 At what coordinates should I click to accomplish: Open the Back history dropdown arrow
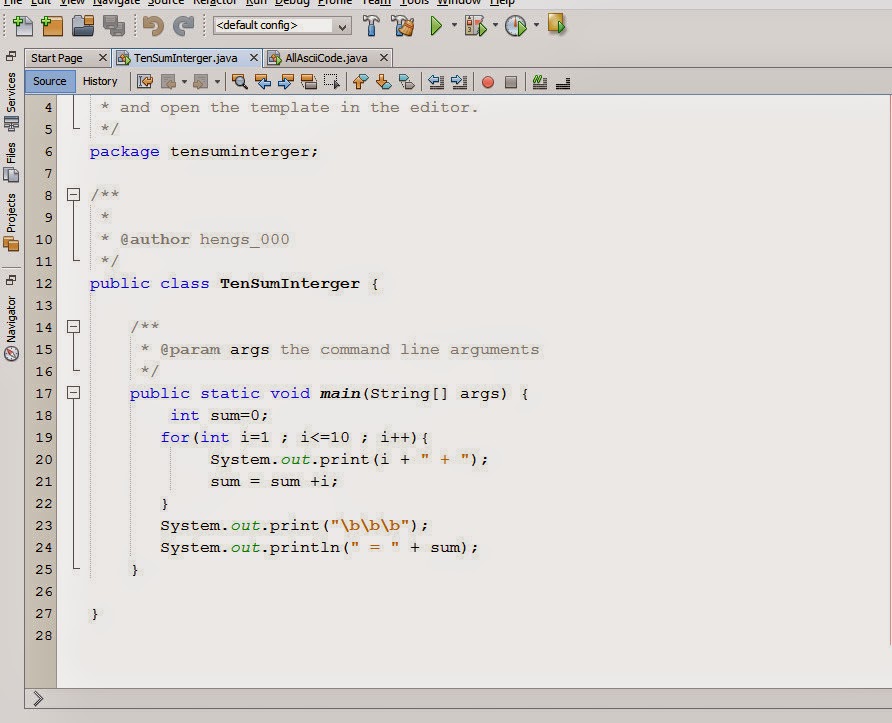coord(184,82)
